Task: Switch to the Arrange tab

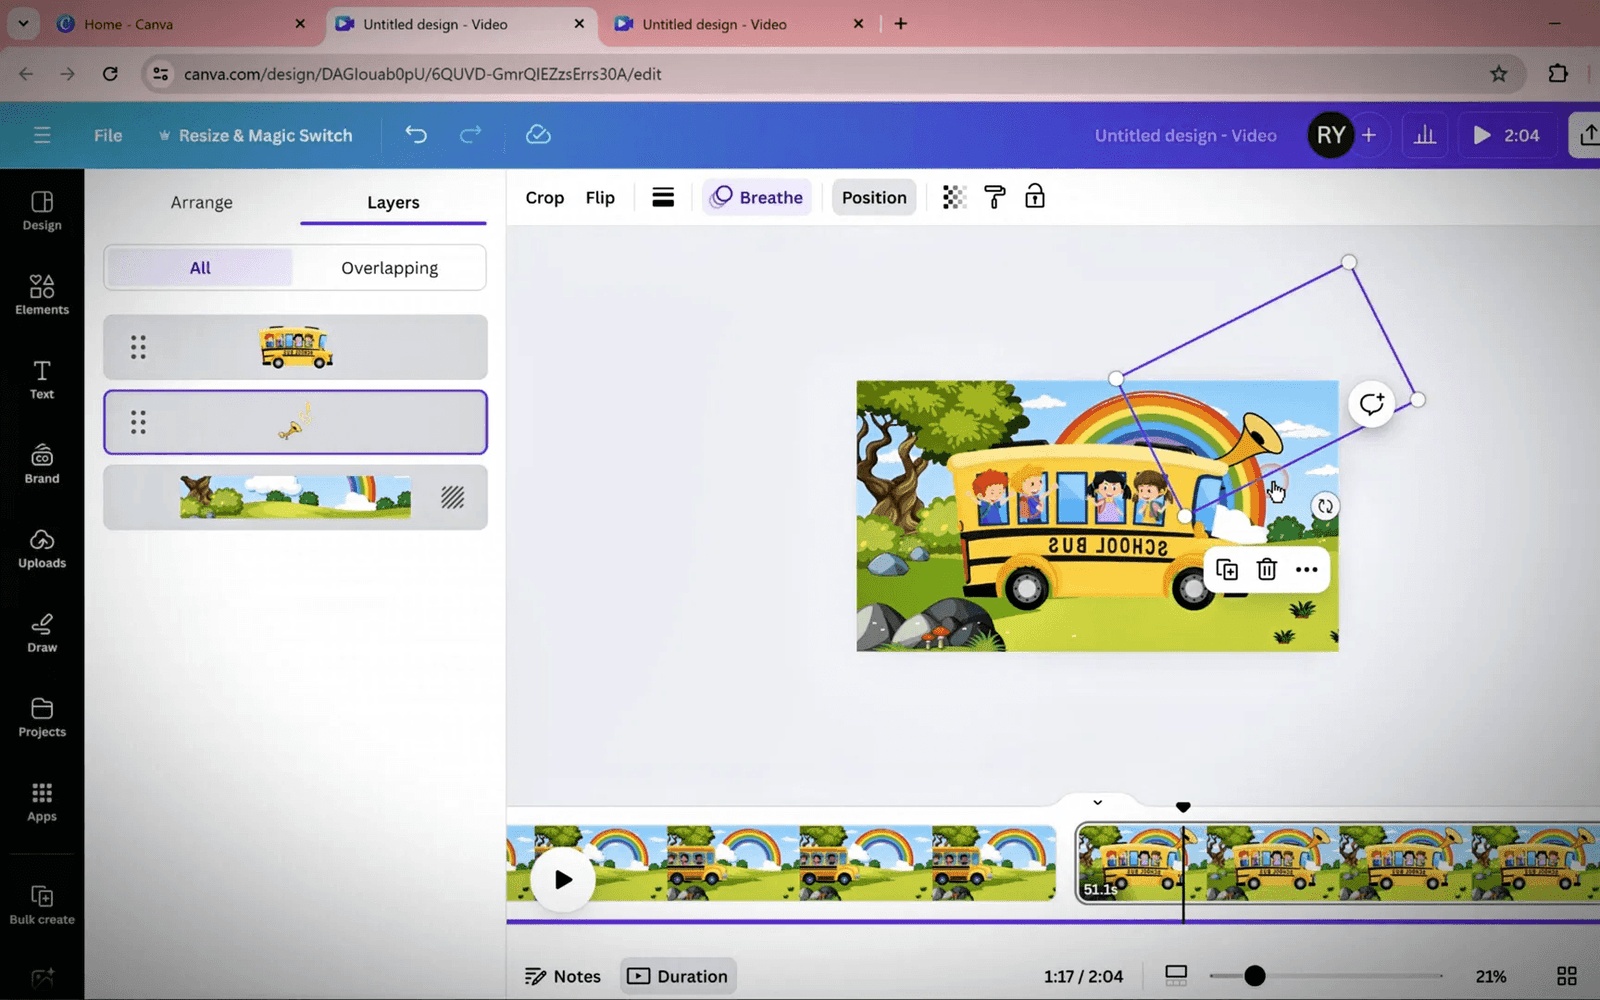Action: click(x=201, y=202)
